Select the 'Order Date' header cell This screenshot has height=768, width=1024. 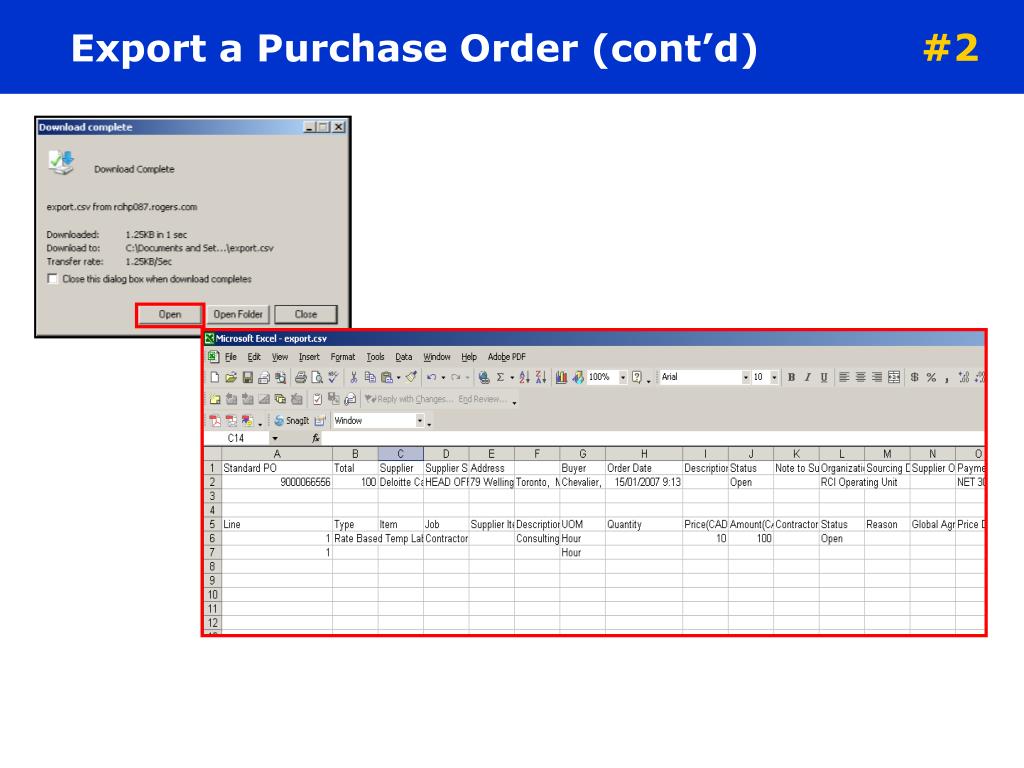click(644, 468)
